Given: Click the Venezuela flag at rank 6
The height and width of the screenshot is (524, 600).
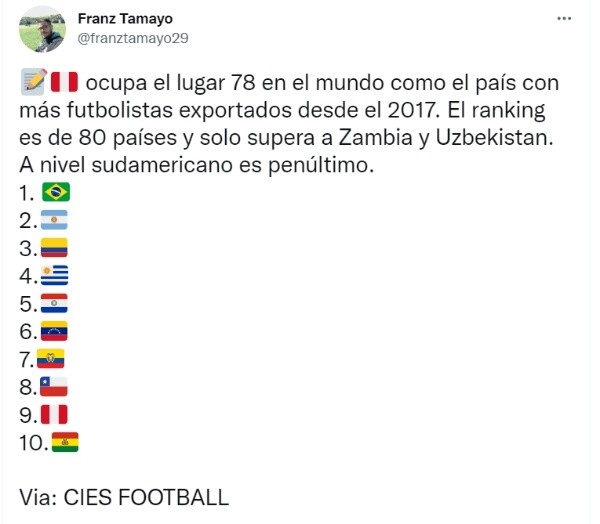Looking at the screenshot, I should tap(52, 332).
